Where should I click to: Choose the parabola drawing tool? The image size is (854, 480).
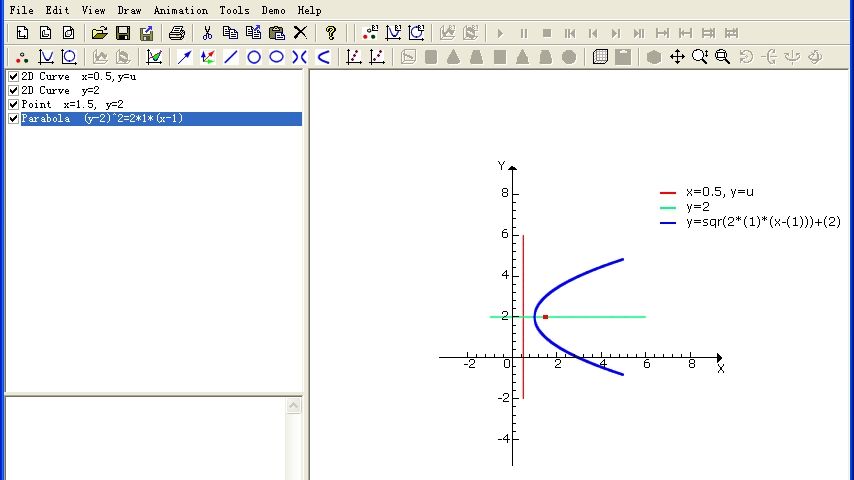pos(323,57)
